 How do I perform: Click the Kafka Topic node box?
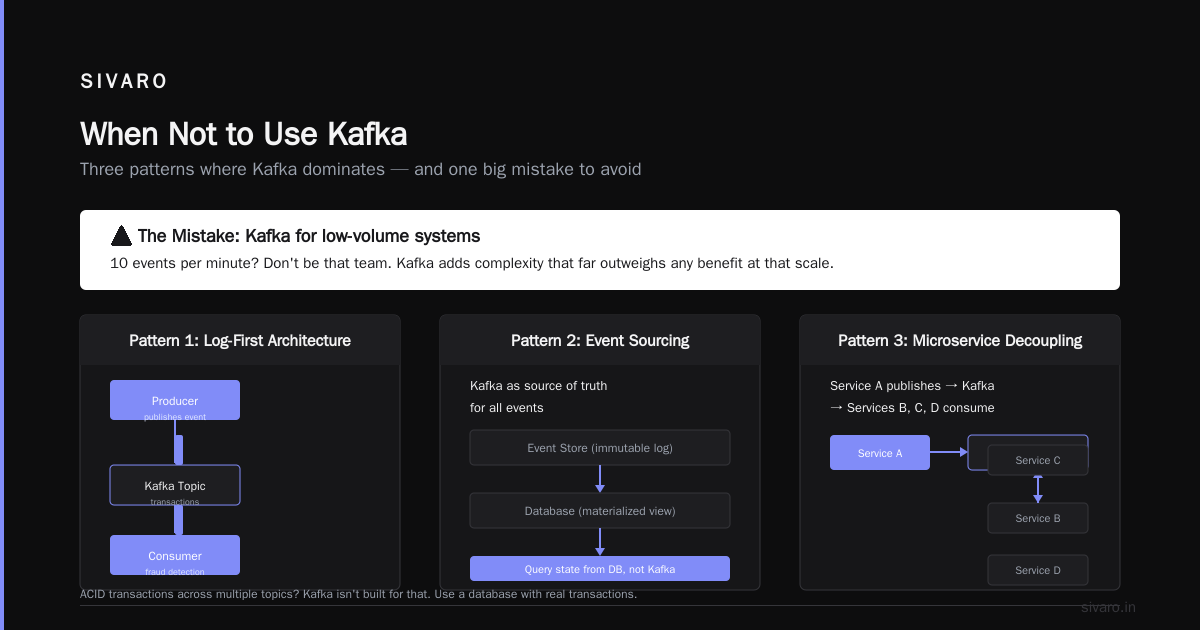(x=175, y=485)
